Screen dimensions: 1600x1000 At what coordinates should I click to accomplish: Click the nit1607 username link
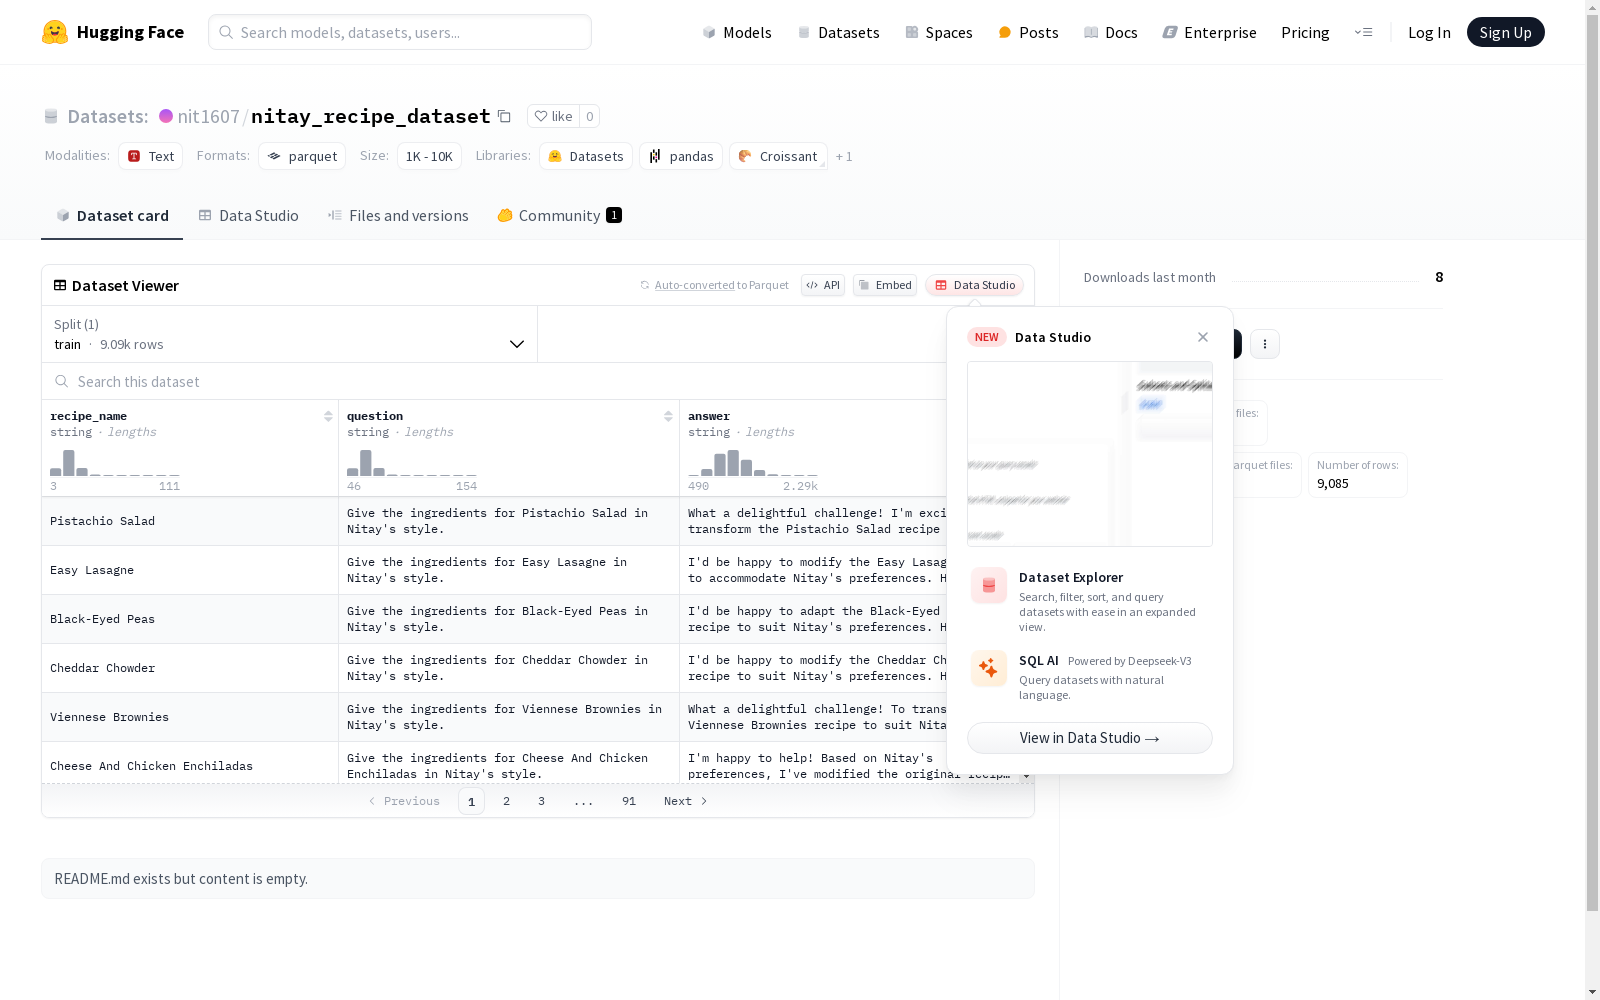pos(208,116)
